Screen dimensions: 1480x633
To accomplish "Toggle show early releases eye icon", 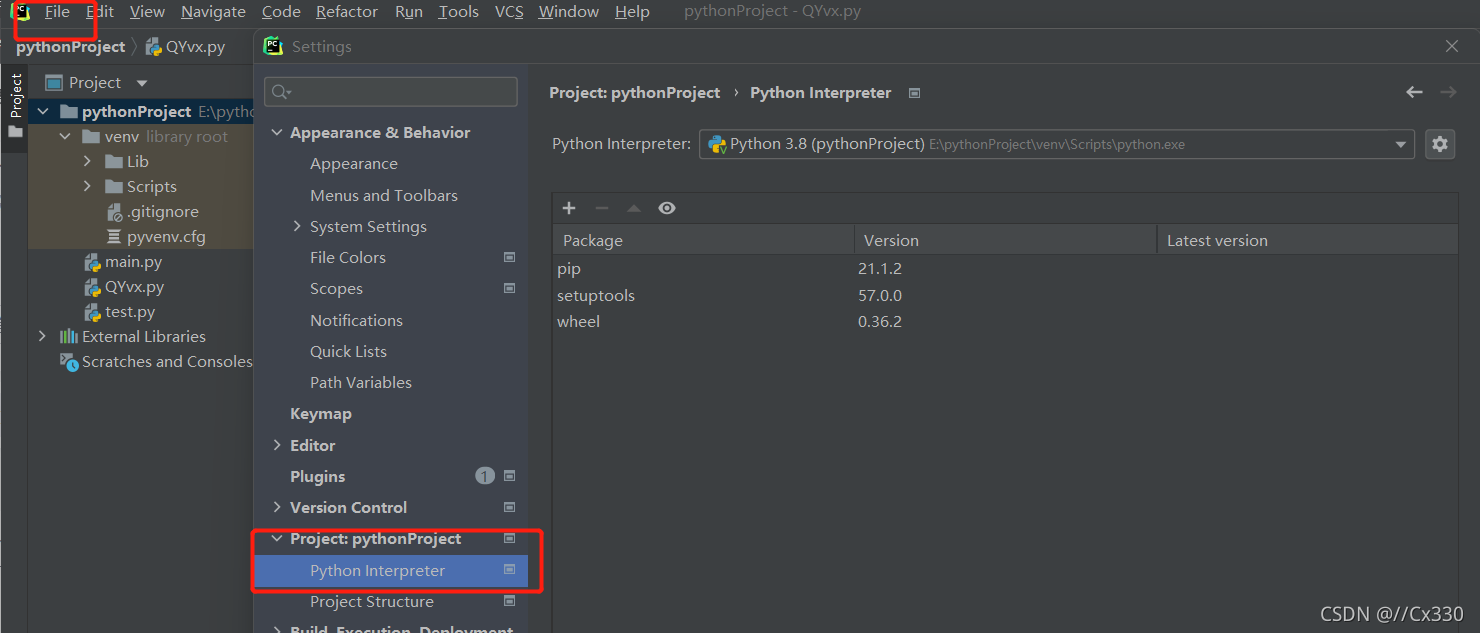I will (667, 208).
